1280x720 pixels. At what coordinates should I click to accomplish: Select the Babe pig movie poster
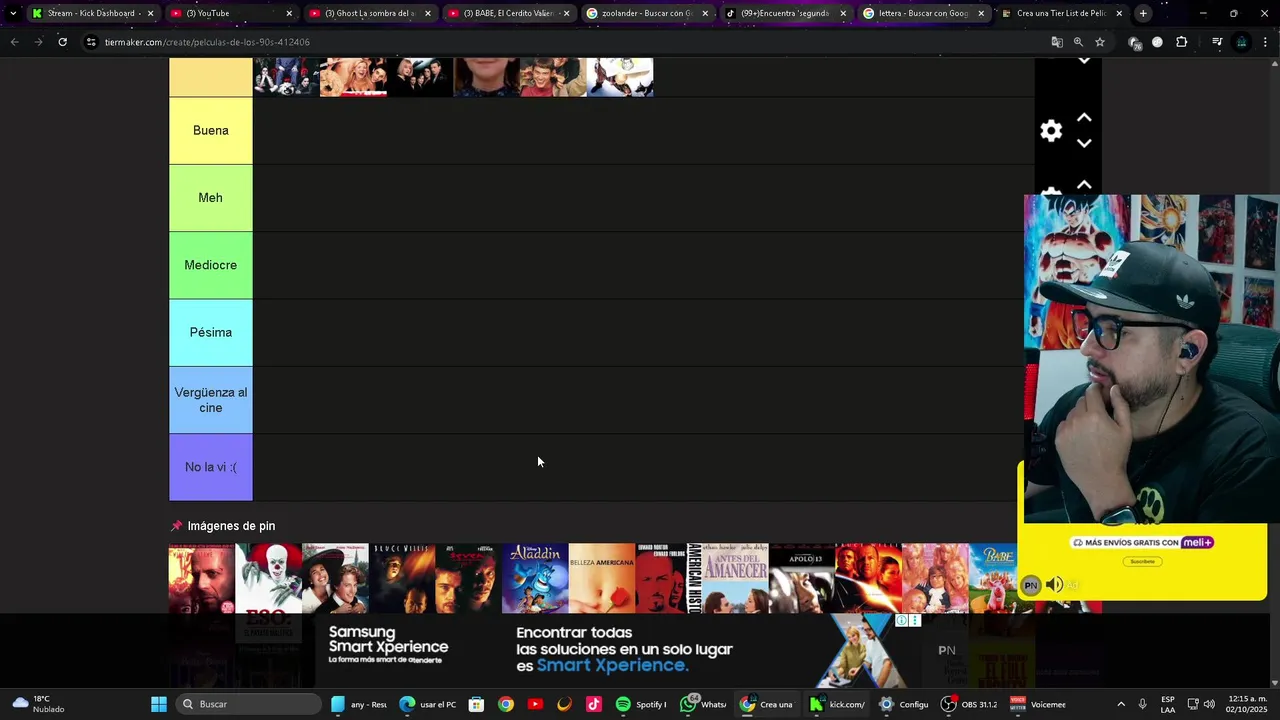993,578
